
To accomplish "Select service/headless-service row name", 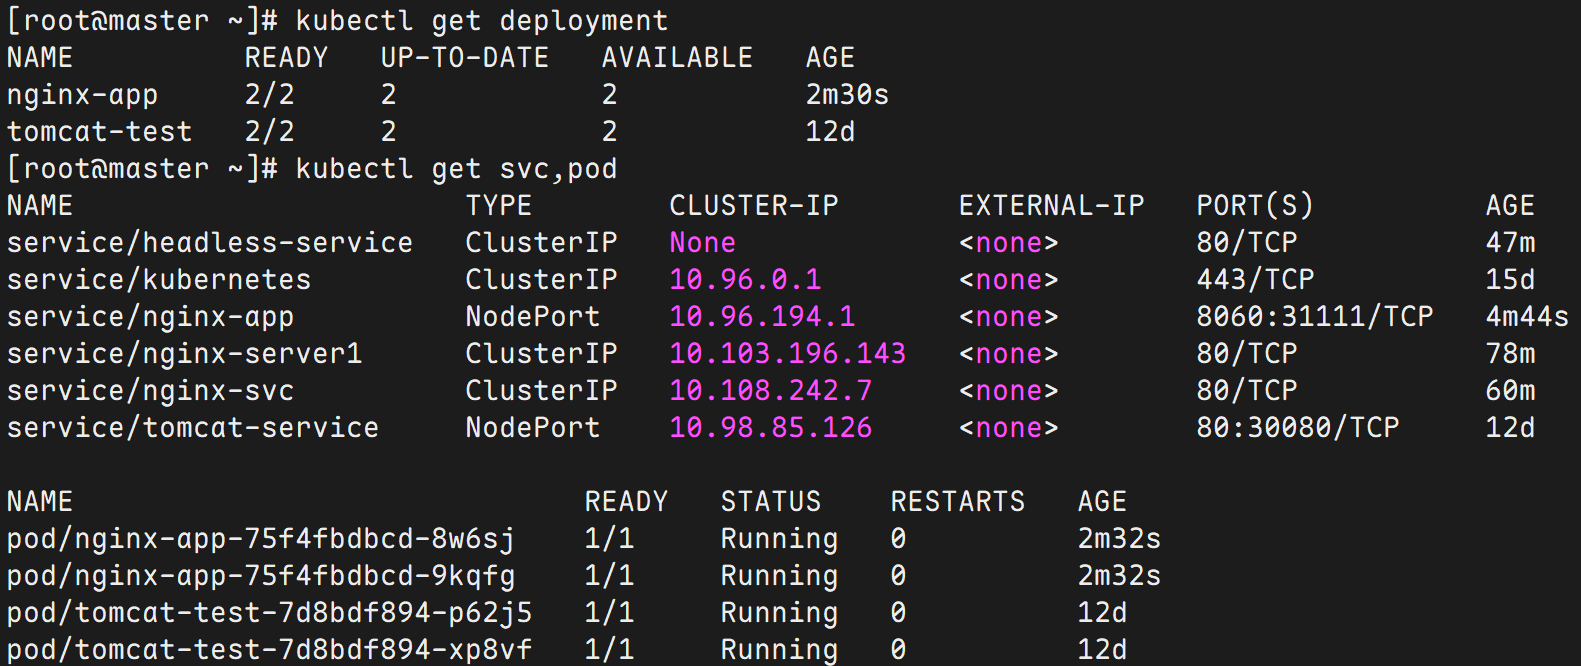I will tap(210, 243).
